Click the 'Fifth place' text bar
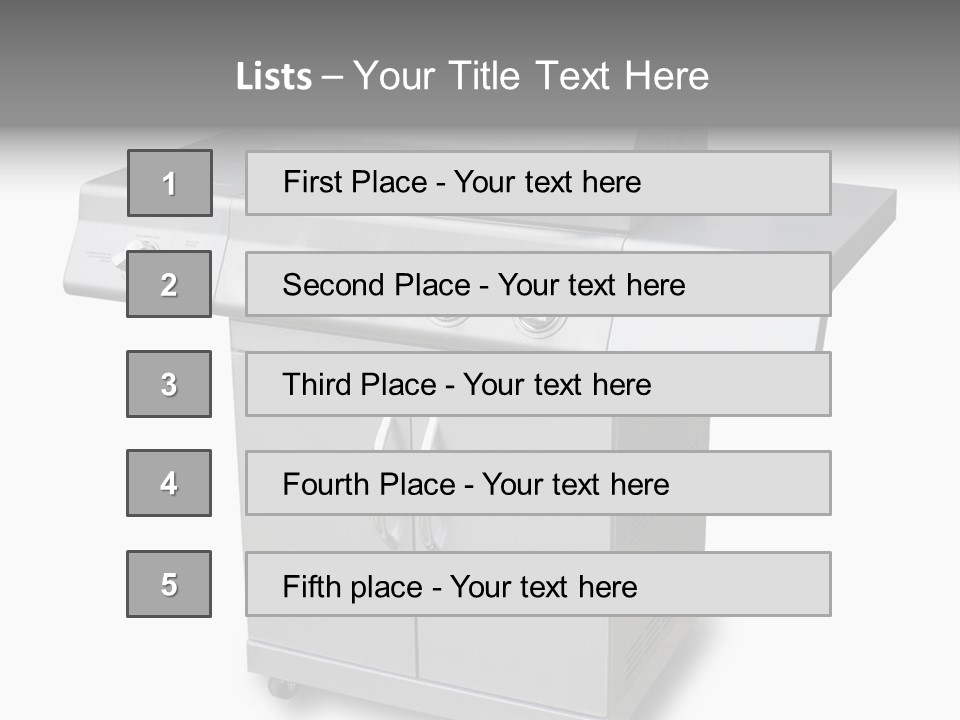960x720 pixels. 538,585
